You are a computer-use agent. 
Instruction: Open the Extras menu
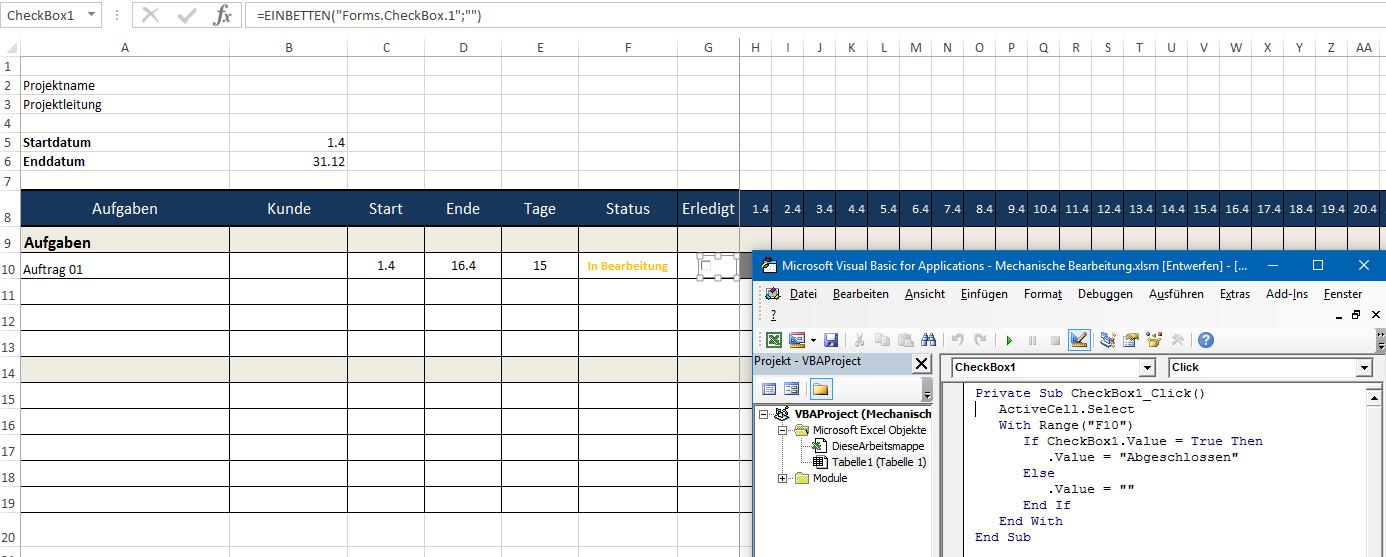[x=1235, y=294]
